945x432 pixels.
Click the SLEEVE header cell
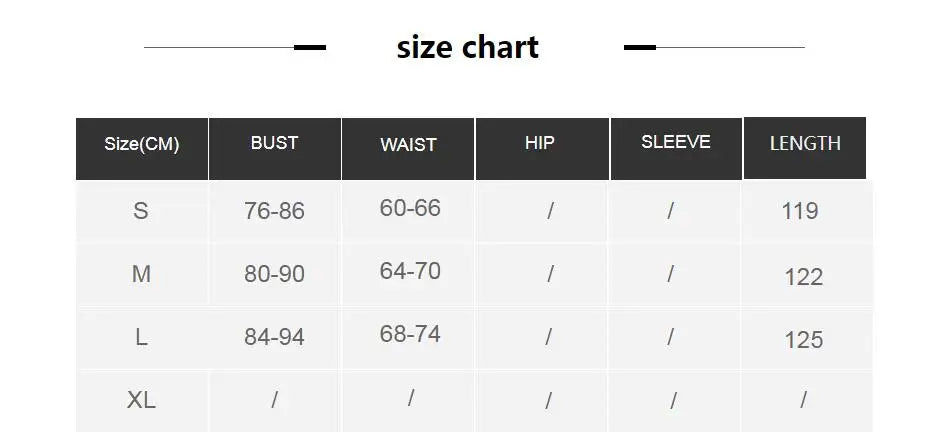pyautogui.click(x=676, y=149)
